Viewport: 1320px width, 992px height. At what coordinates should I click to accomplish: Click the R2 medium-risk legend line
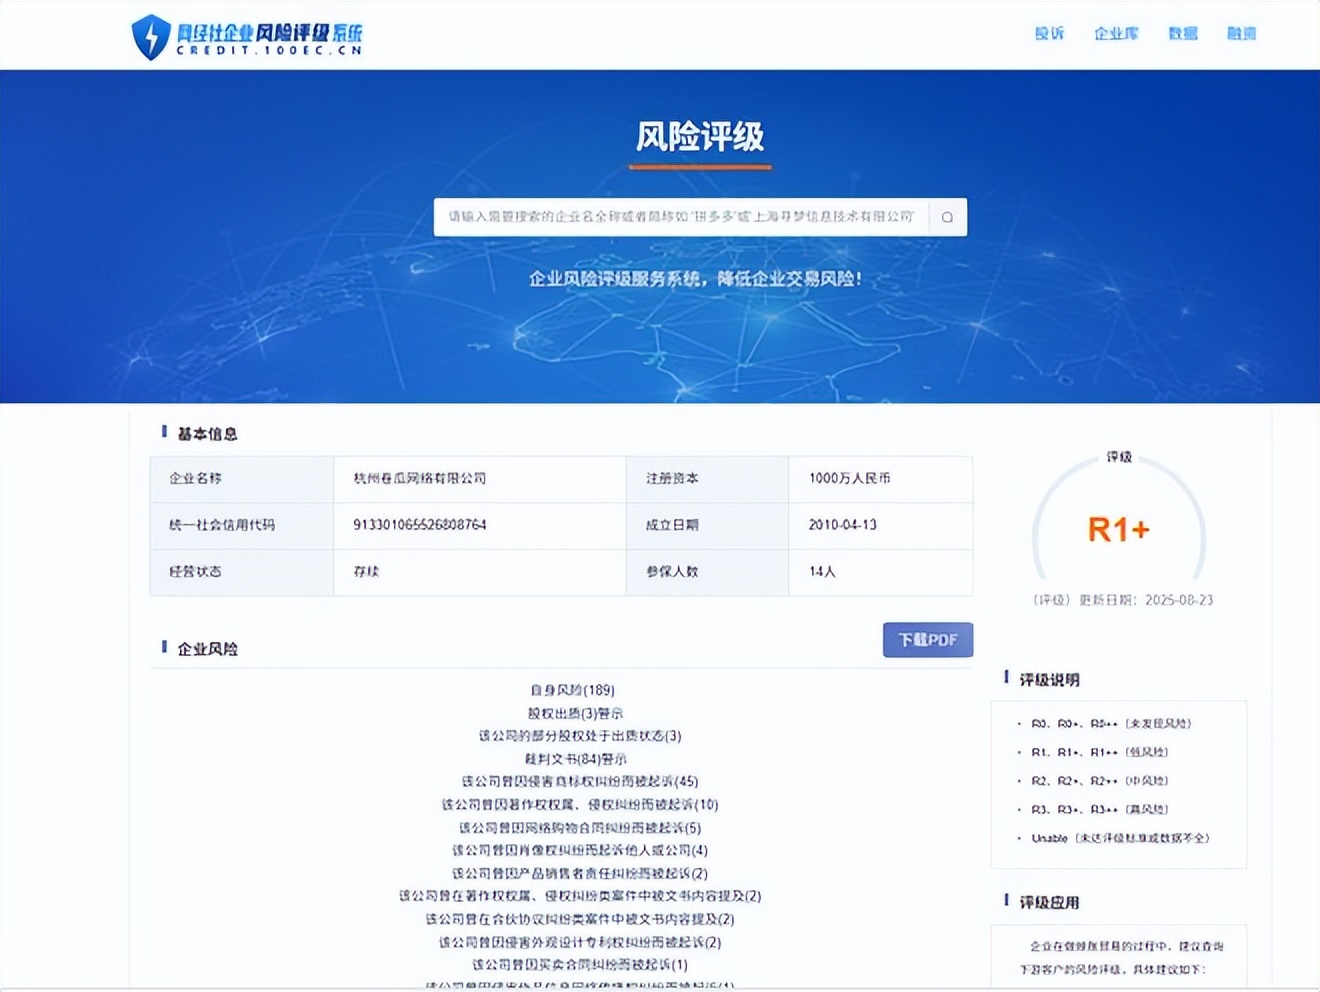click(x=1100, y=781)
